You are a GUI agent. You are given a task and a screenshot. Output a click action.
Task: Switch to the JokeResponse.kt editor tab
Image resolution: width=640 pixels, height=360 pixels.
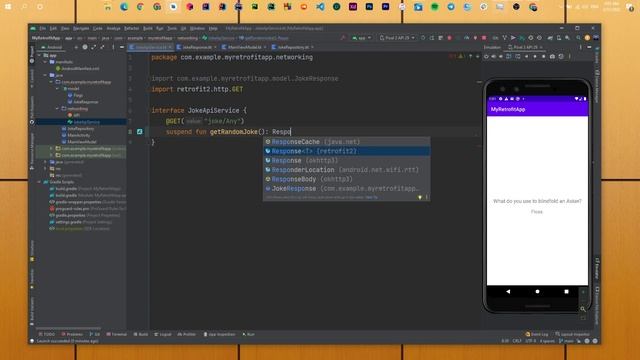pos(196,47)
